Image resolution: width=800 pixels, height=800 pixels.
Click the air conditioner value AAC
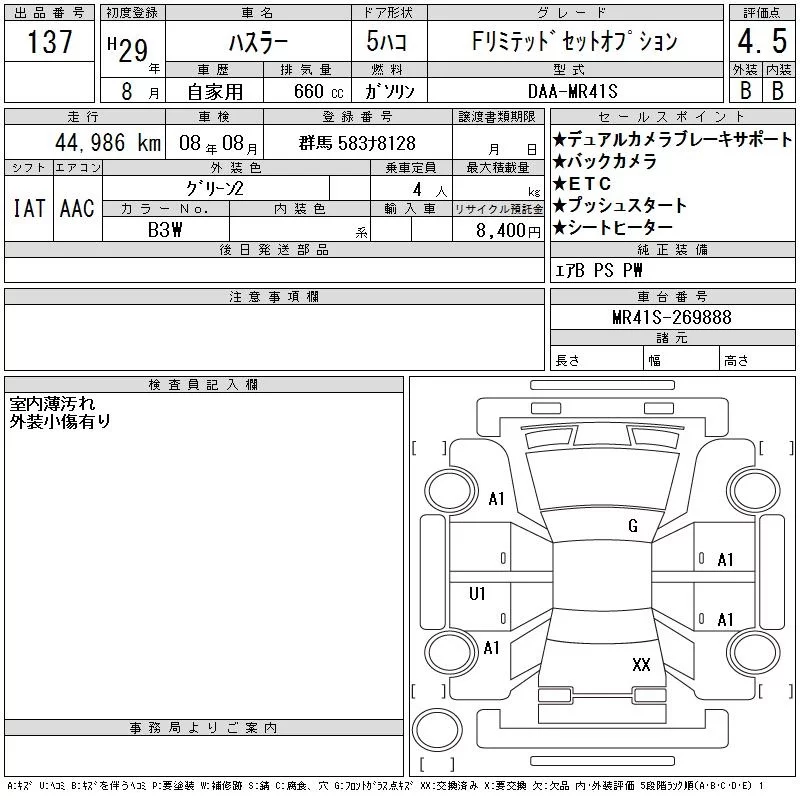coord(77,208)
